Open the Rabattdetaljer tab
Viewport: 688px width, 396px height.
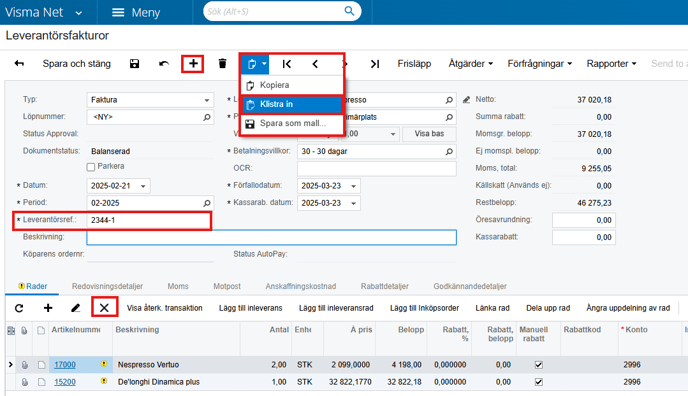[x=385, y=286]
